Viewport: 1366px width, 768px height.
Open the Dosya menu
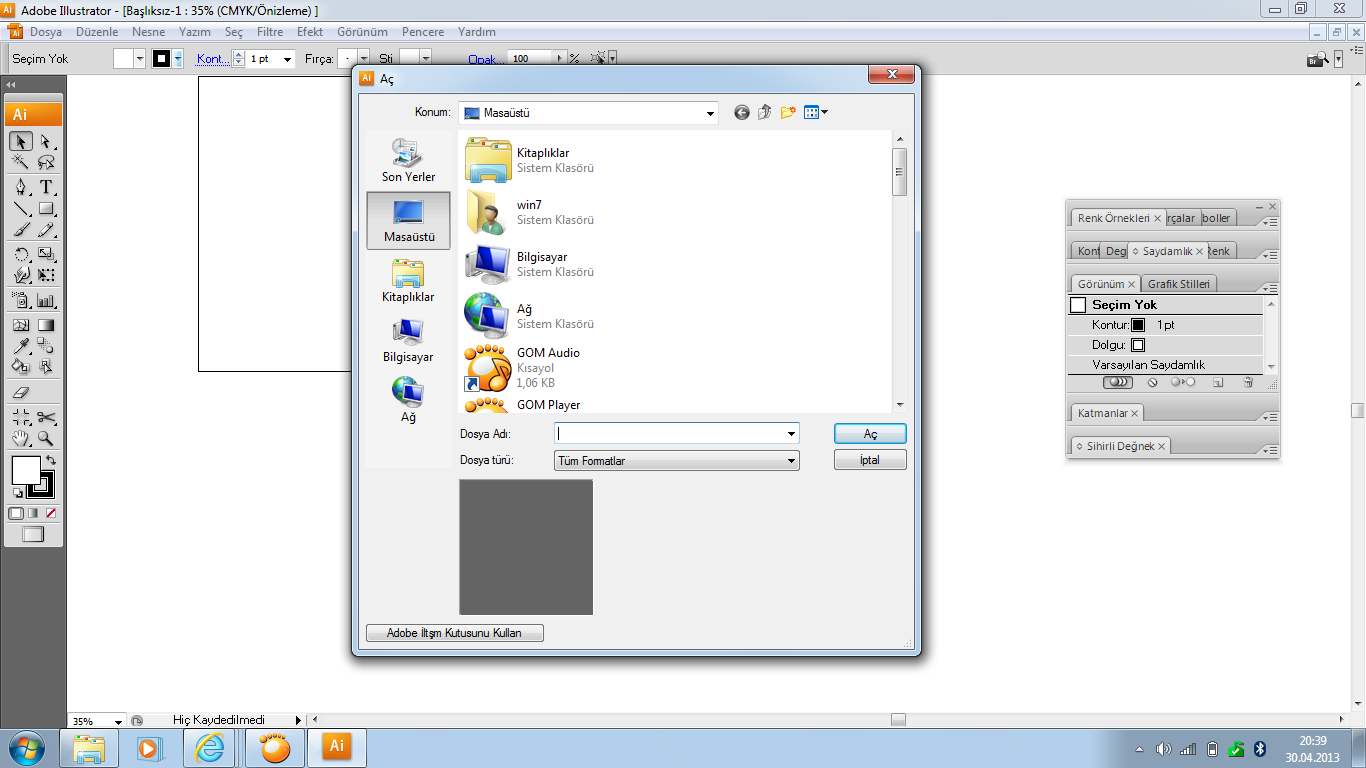coord(46,32)
